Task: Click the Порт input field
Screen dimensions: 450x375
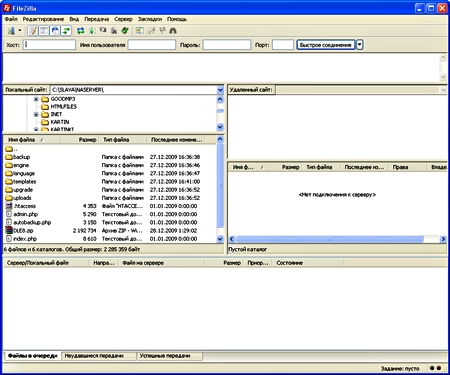Action: click(x=283, y=45)
